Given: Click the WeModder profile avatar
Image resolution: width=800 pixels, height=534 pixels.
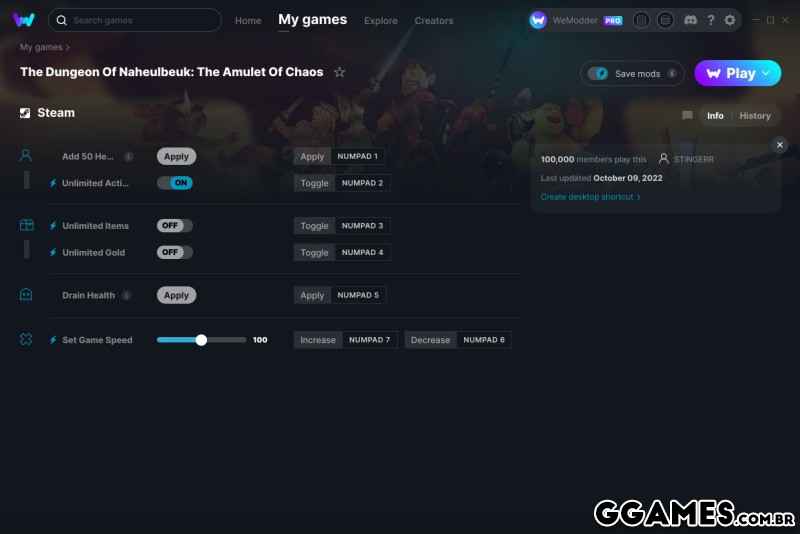Looking at the screenshot, I should [x=538, y=20].
